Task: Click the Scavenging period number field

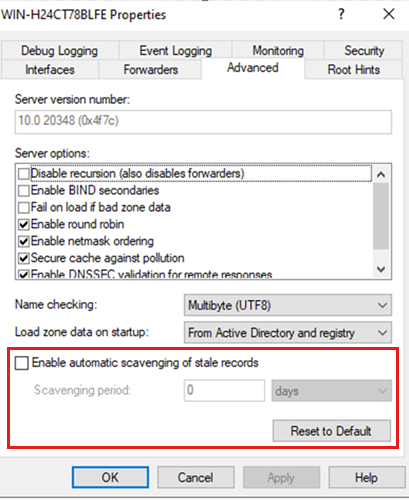Action: pos(224,390)
